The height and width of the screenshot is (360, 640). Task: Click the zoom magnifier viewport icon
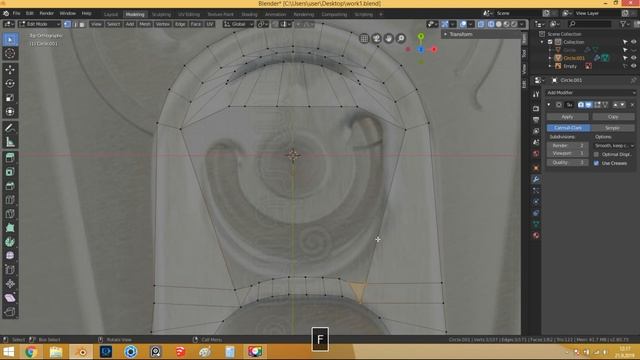pyautogui.click(x=401, y=38)
